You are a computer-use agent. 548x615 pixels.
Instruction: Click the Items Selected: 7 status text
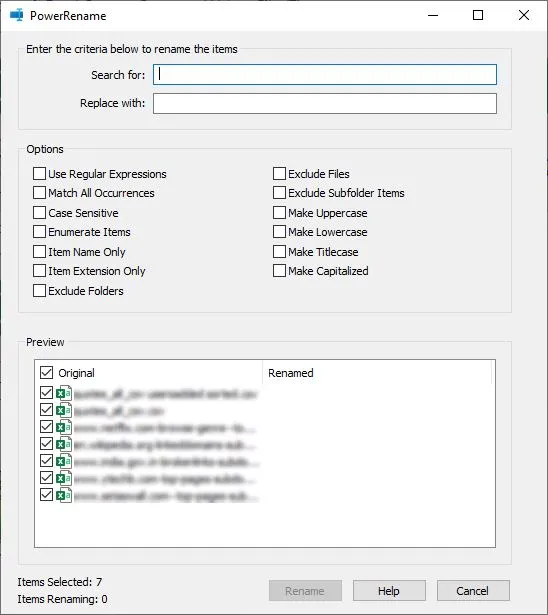point(60,582)
